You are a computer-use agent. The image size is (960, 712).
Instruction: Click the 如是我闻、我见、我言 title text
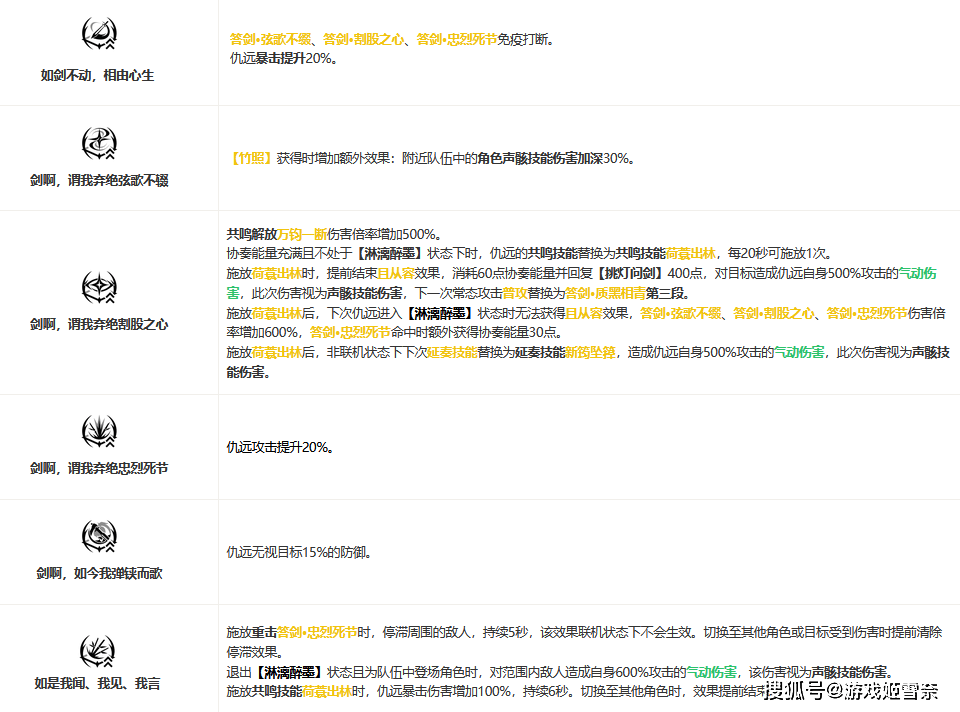[97, 684]
